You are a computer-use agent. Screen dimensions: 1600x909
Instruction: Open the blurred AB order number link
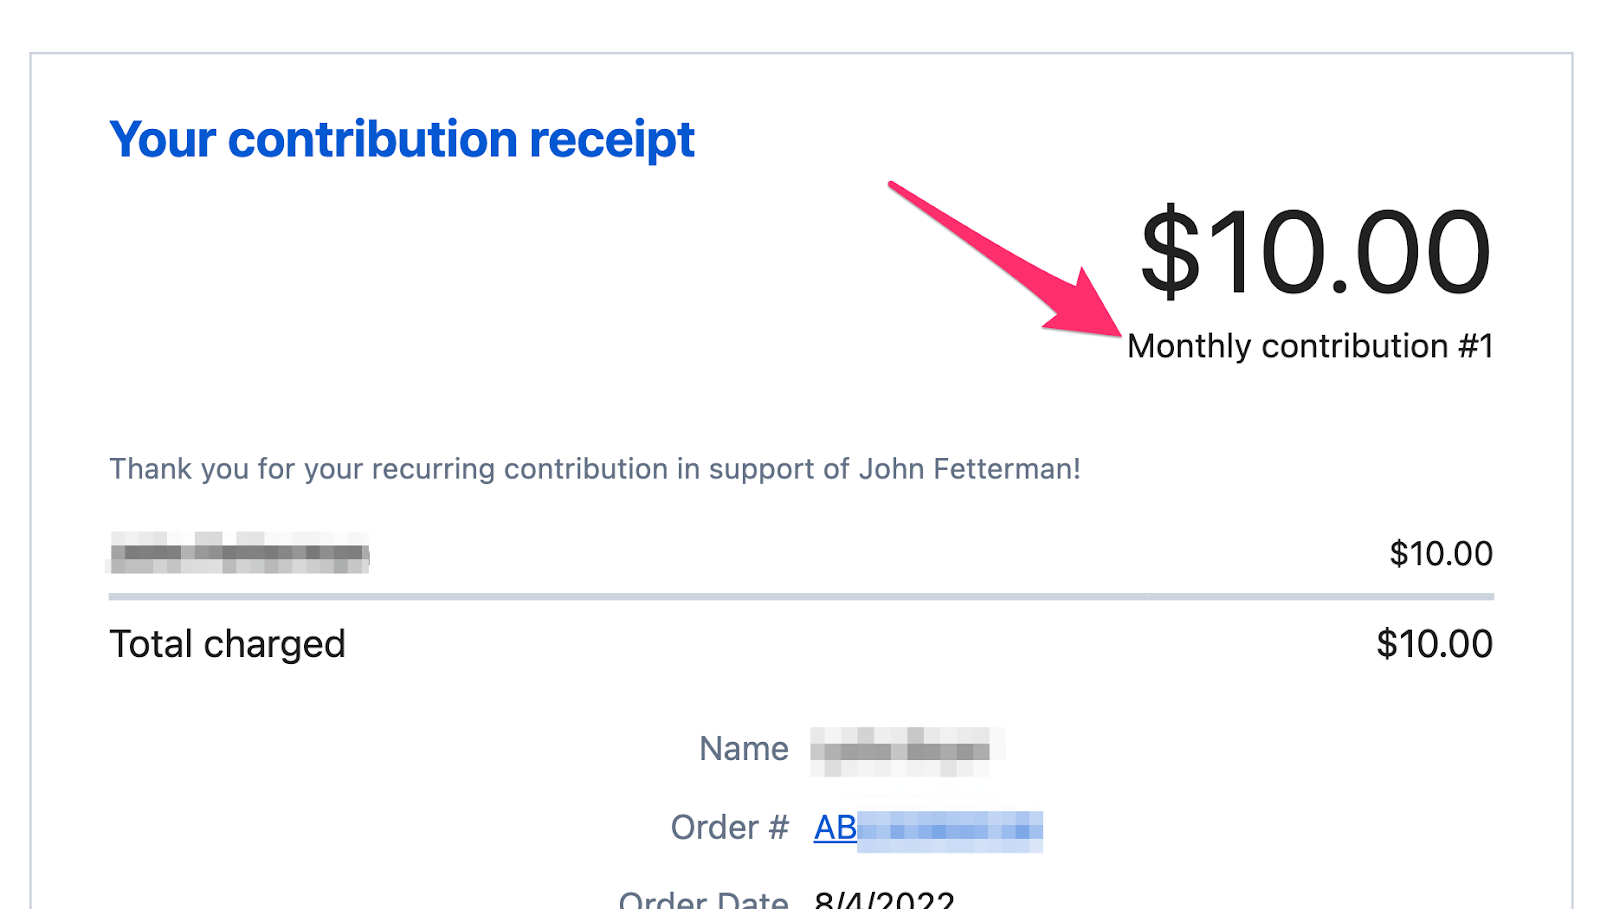click(927, 829)
